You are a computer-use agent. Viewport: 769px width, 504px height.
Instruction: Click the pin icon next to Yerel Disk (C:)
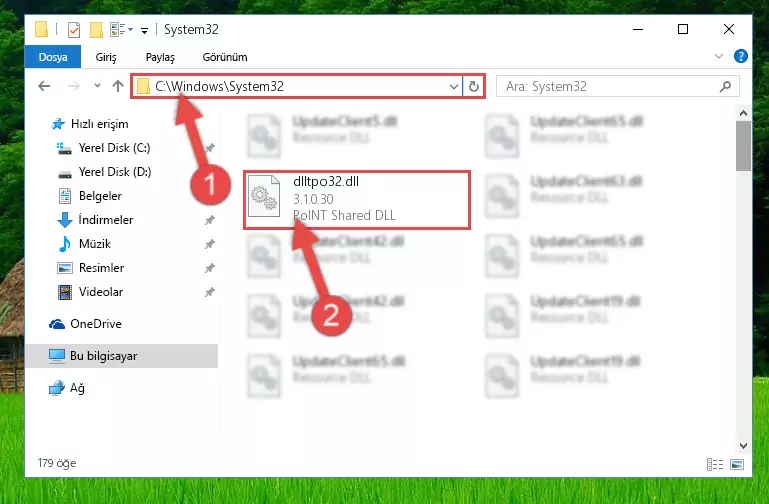(x=209, y=148)
